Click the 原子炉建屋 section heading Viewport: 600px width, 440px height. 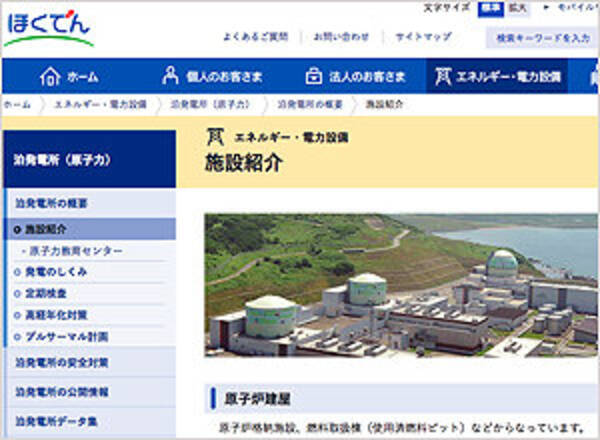tap(257, 399)
